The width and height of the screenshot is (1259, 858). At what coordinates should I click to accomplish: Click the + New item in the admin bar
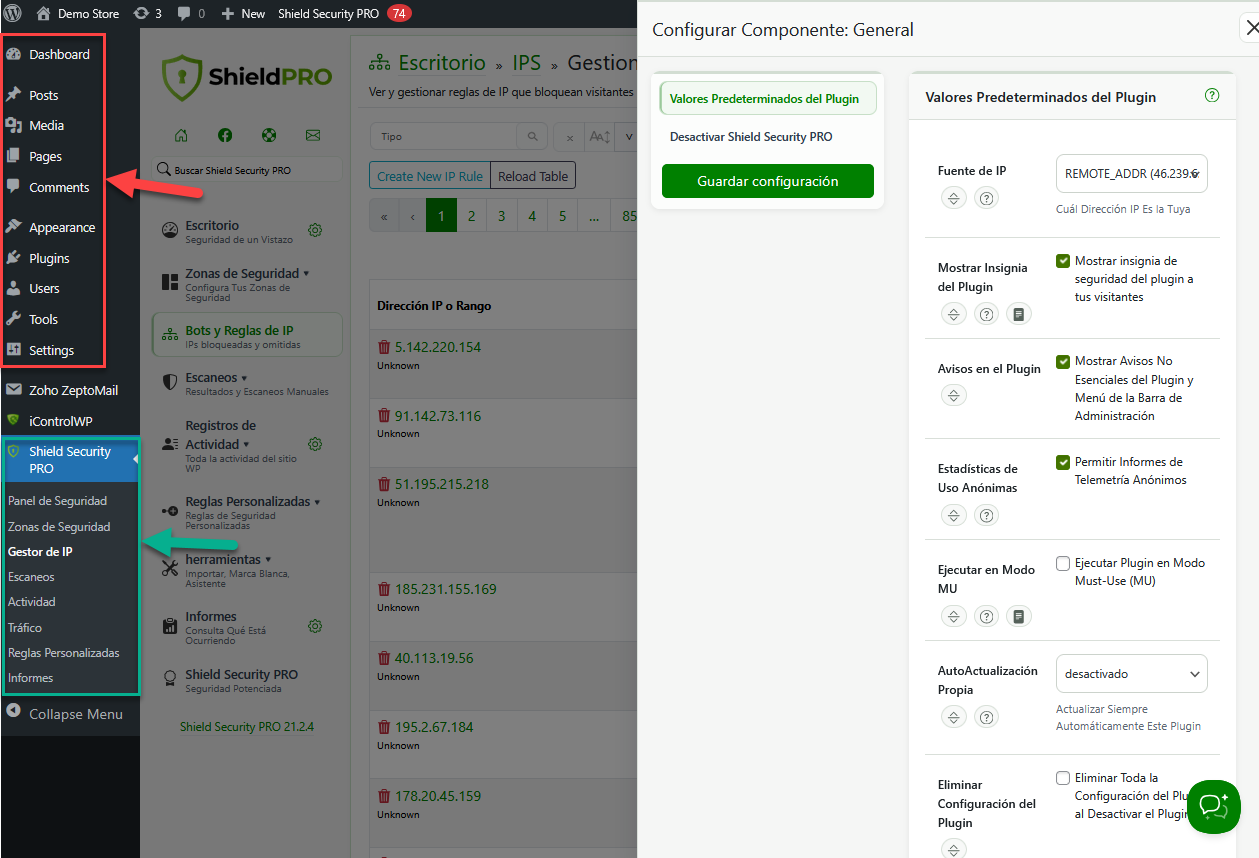(243, 14)
